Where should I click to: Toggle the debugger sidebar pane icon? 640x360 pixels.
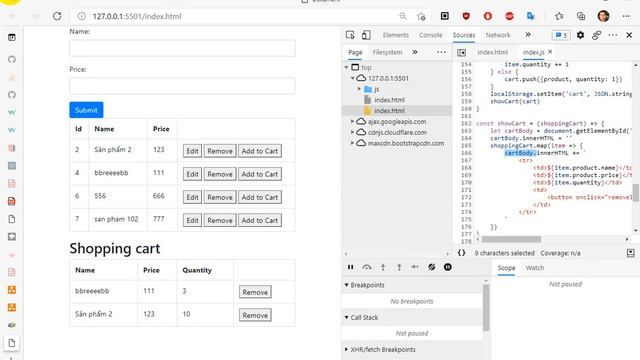[631, 253]
